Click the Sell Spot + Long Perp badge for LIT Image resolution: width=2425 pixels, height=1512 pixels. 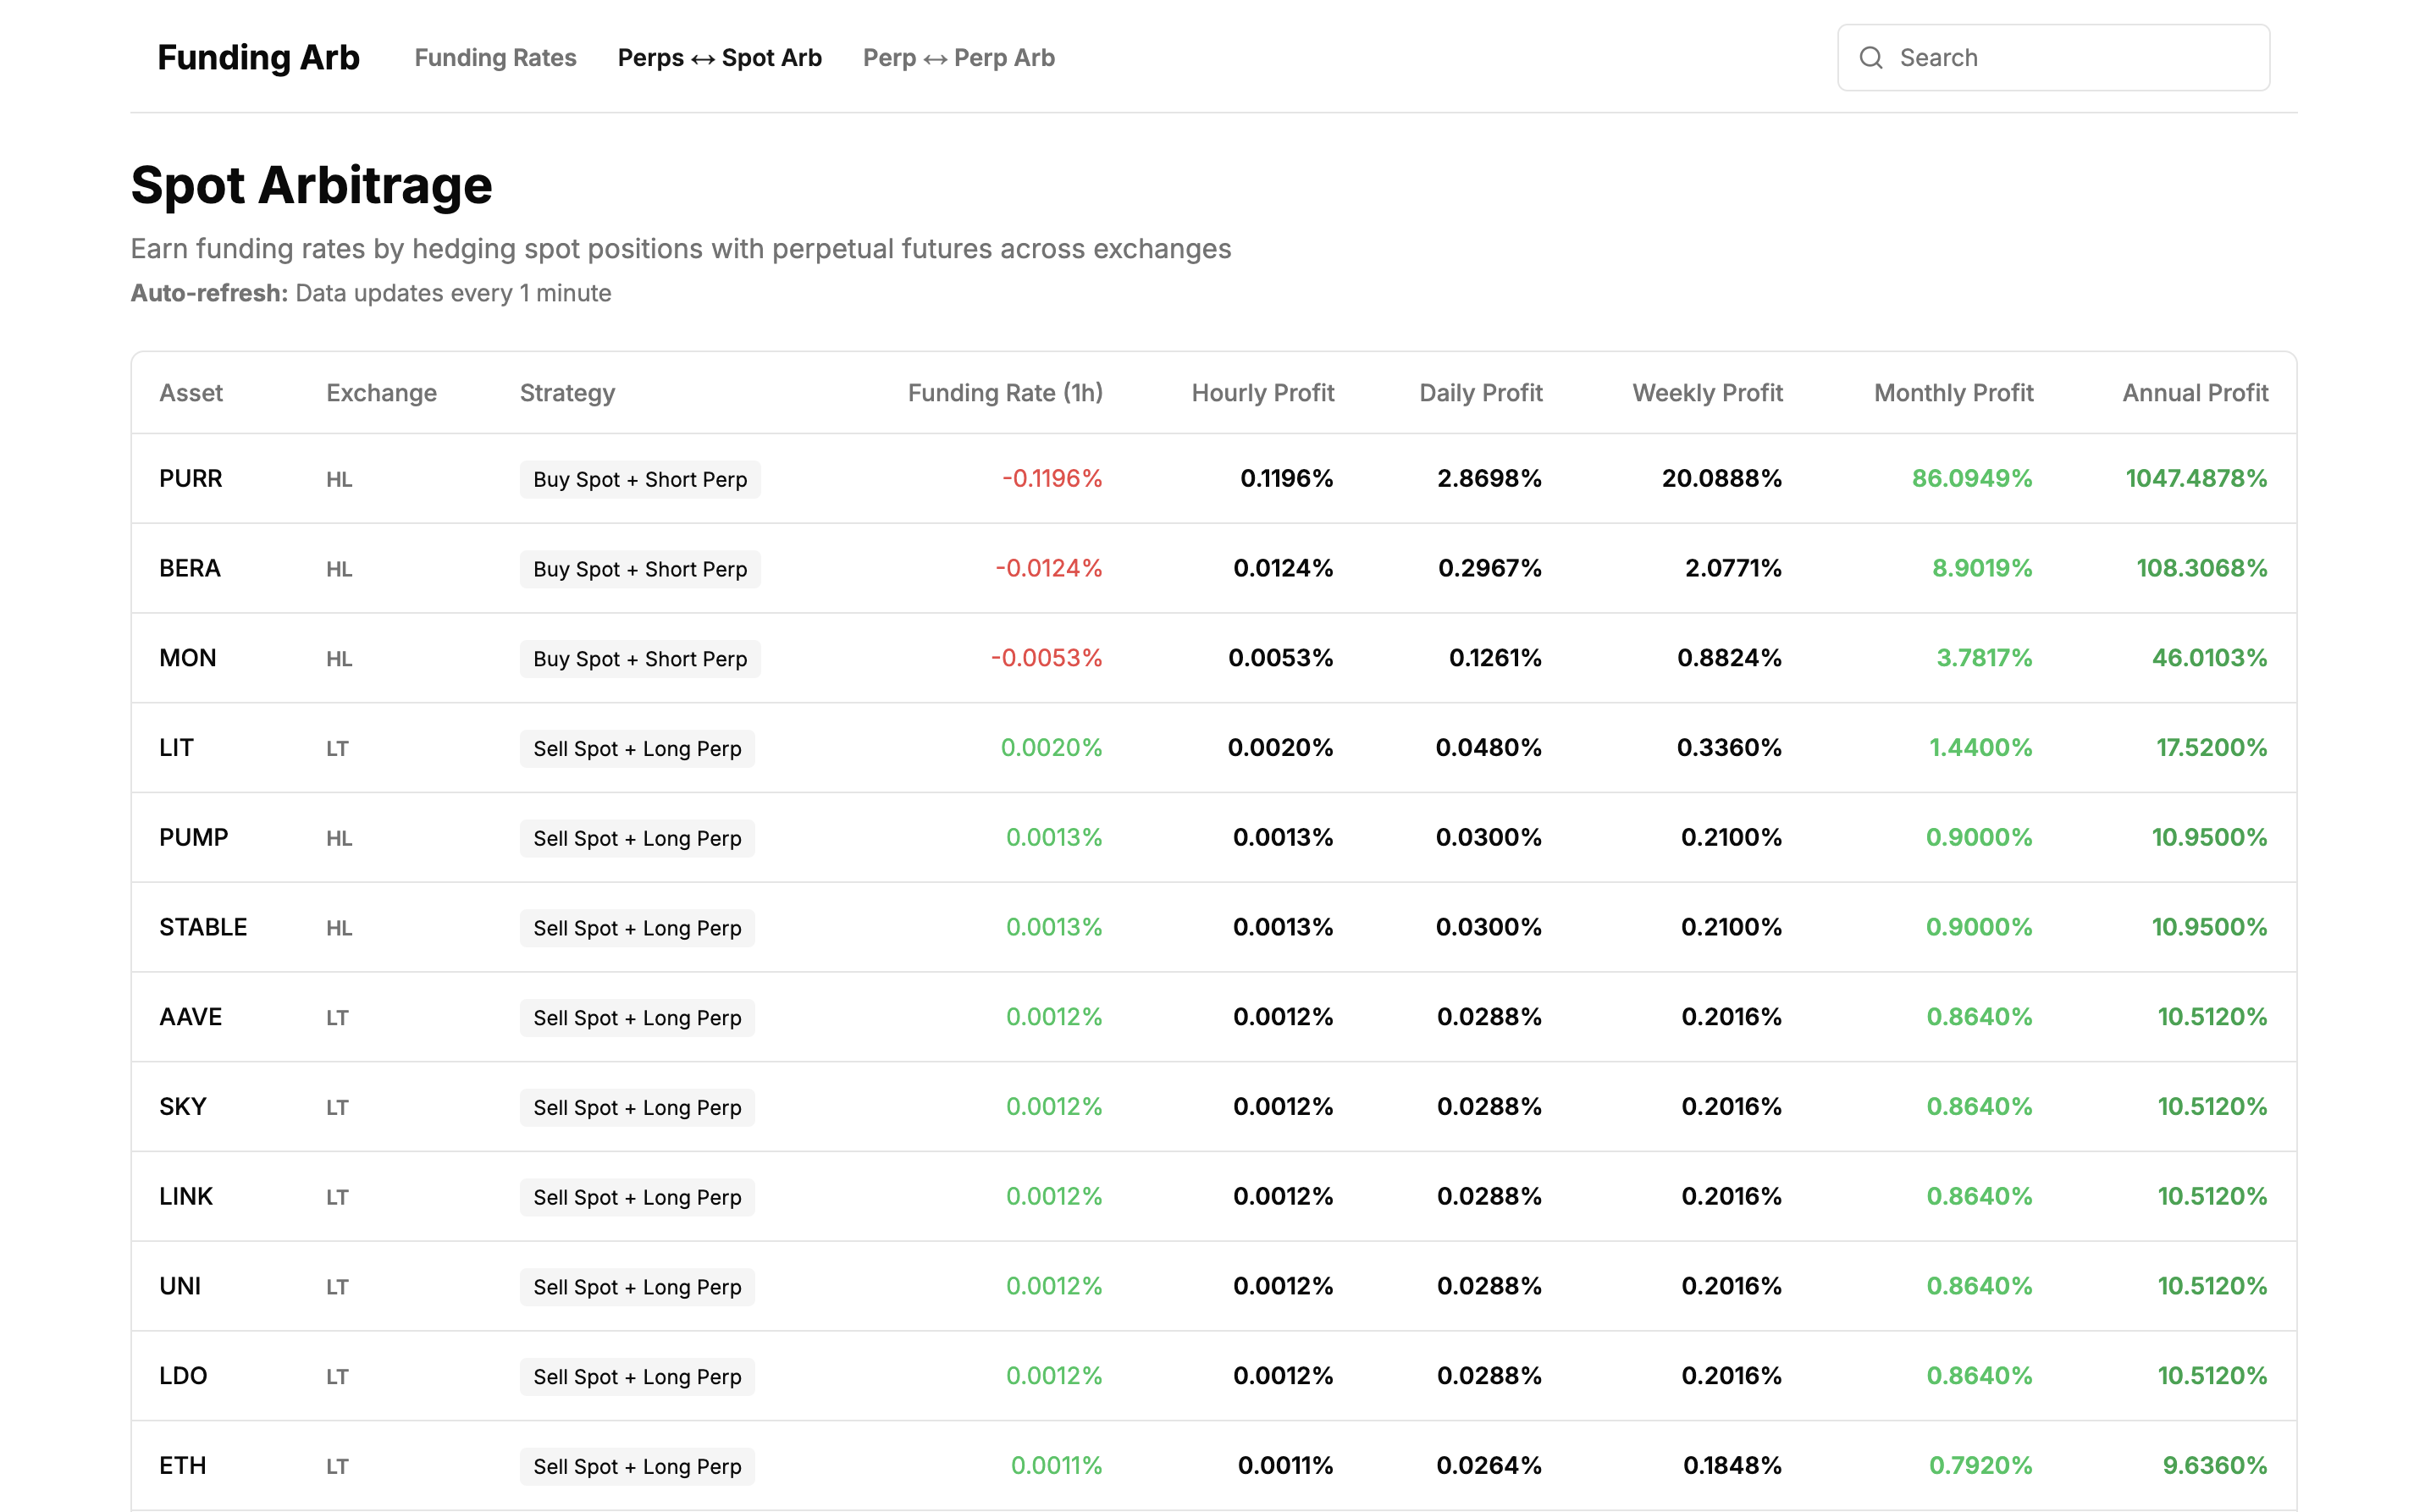pos(637,747)
